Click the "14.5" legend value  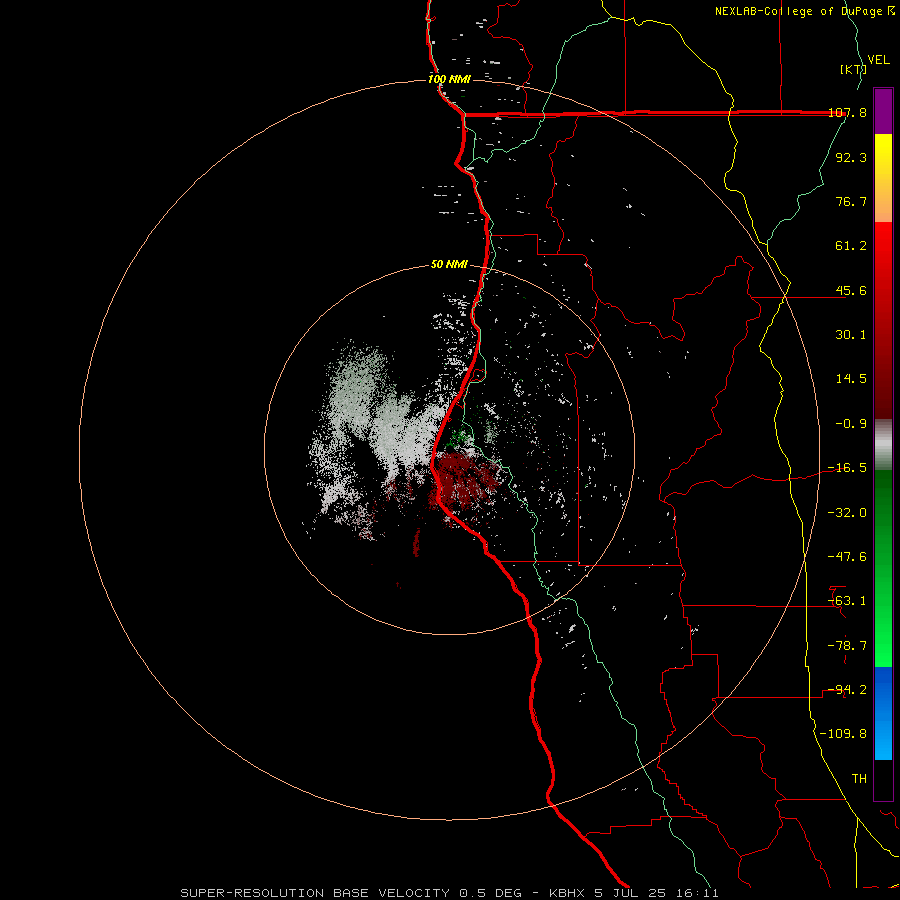pos(851,379)
